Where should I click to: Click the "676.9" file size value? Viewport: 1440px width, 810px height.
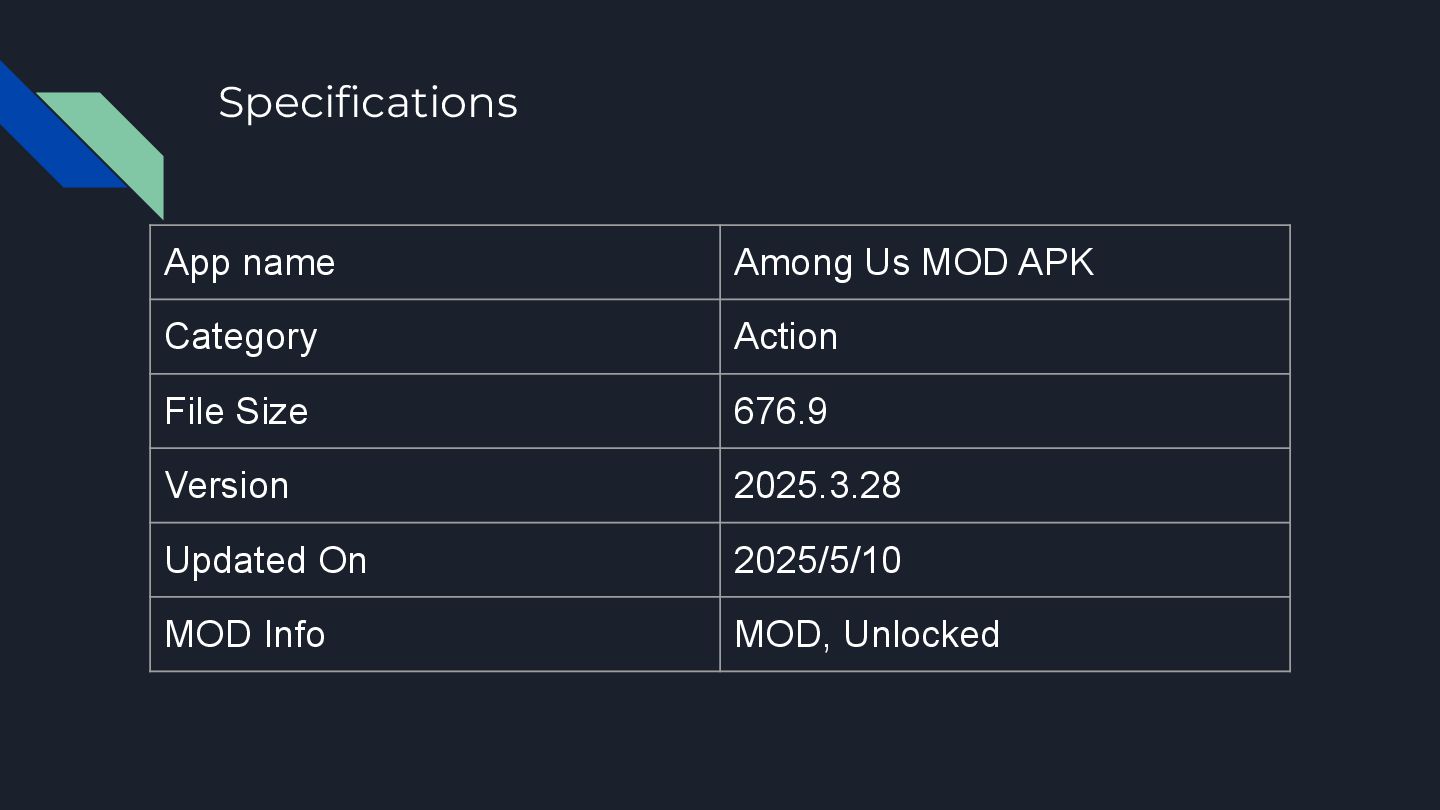(x=780, y=411)
